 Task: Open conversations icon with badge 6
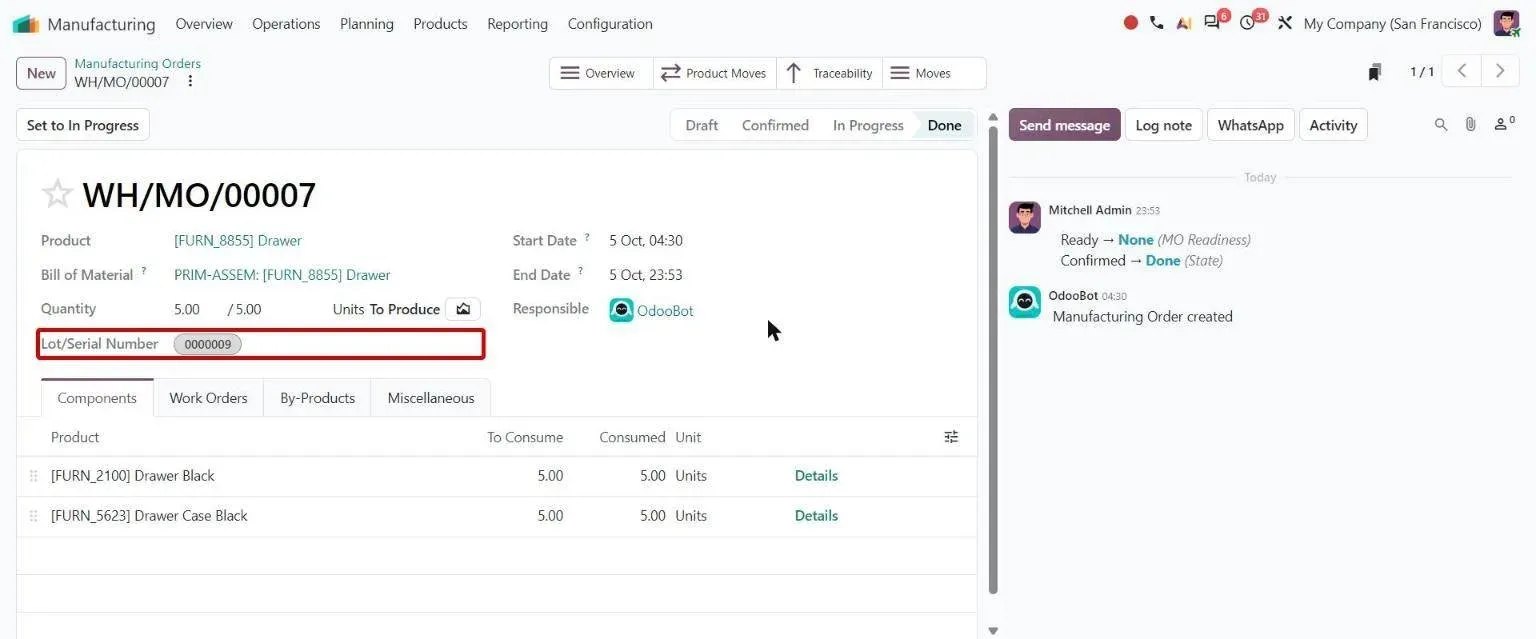(1213, 23)
